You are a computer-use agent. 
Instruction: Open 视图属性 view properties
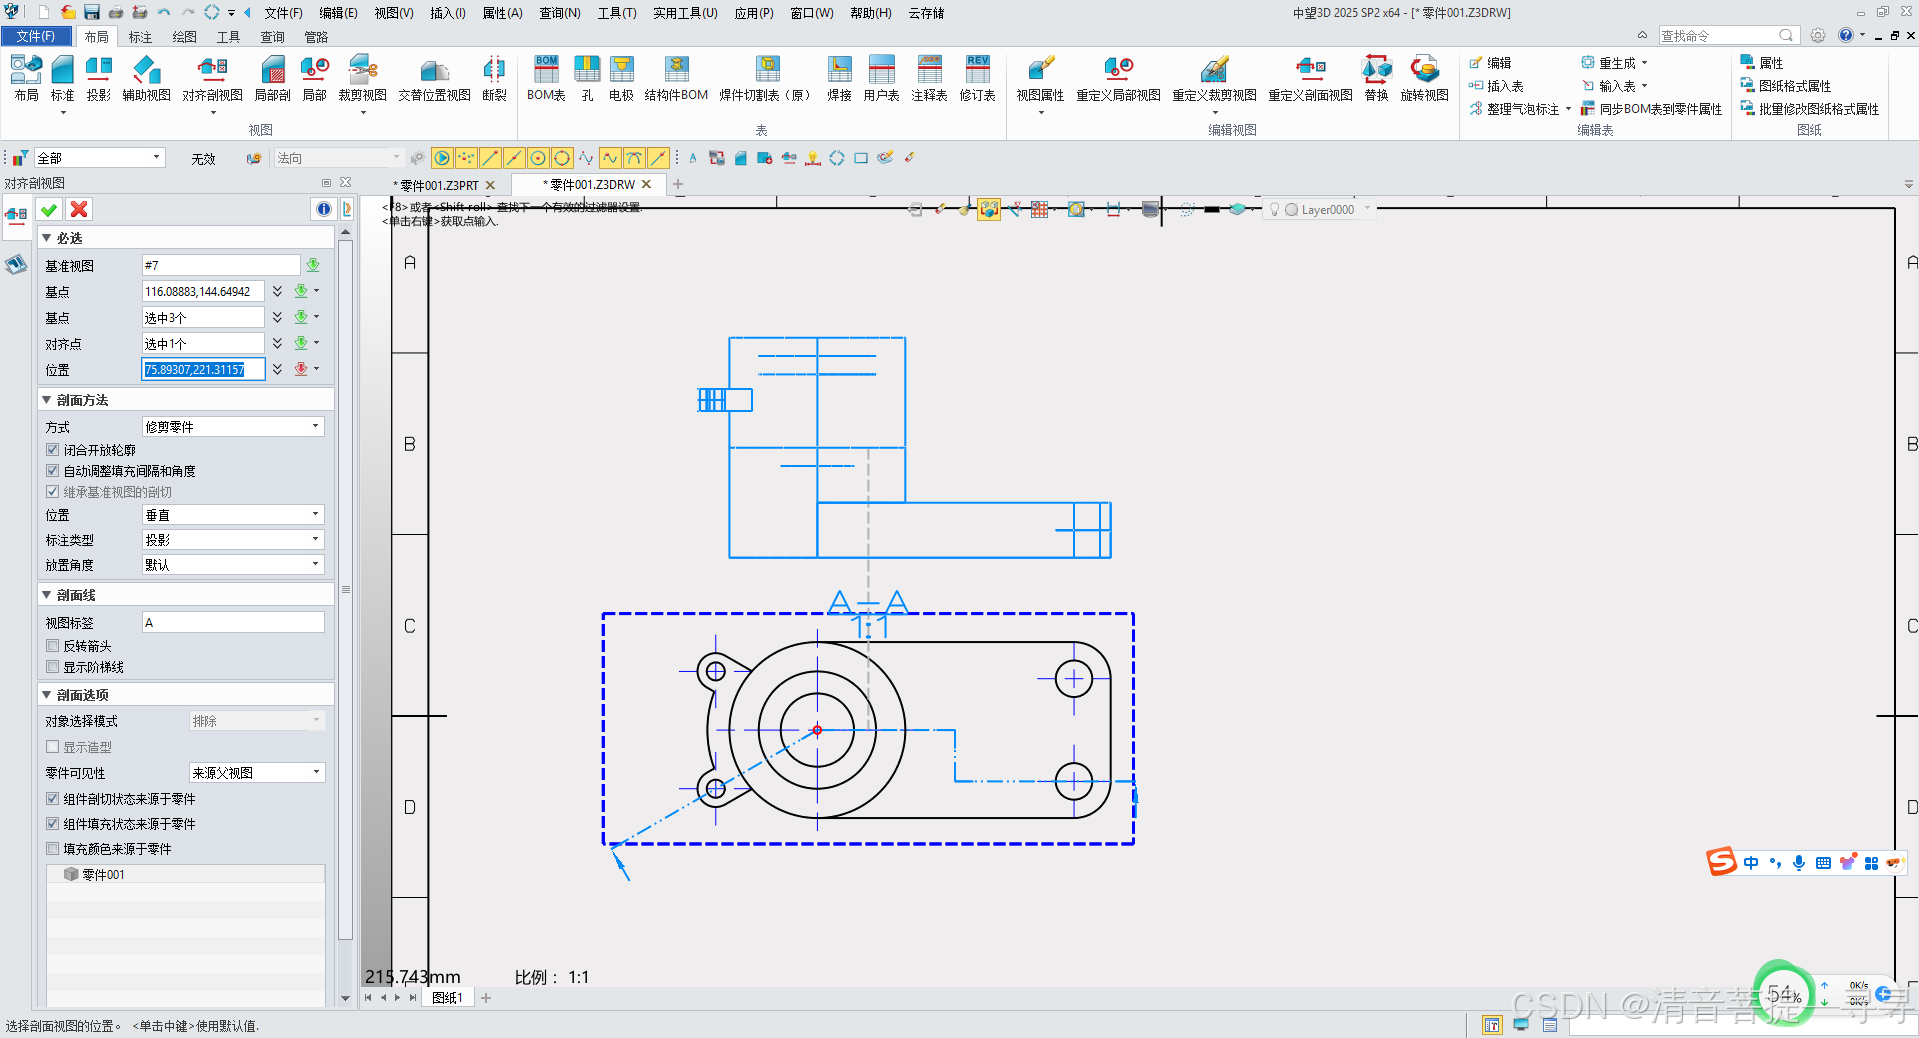tap(1040, 78)
